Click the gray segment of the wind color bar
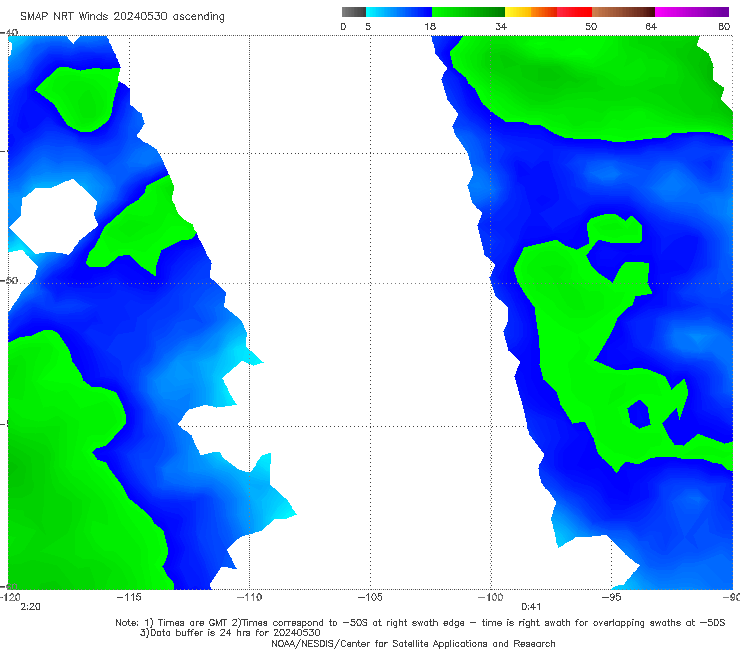This screenshot has height=650, width=740. [x=354, y=12]
